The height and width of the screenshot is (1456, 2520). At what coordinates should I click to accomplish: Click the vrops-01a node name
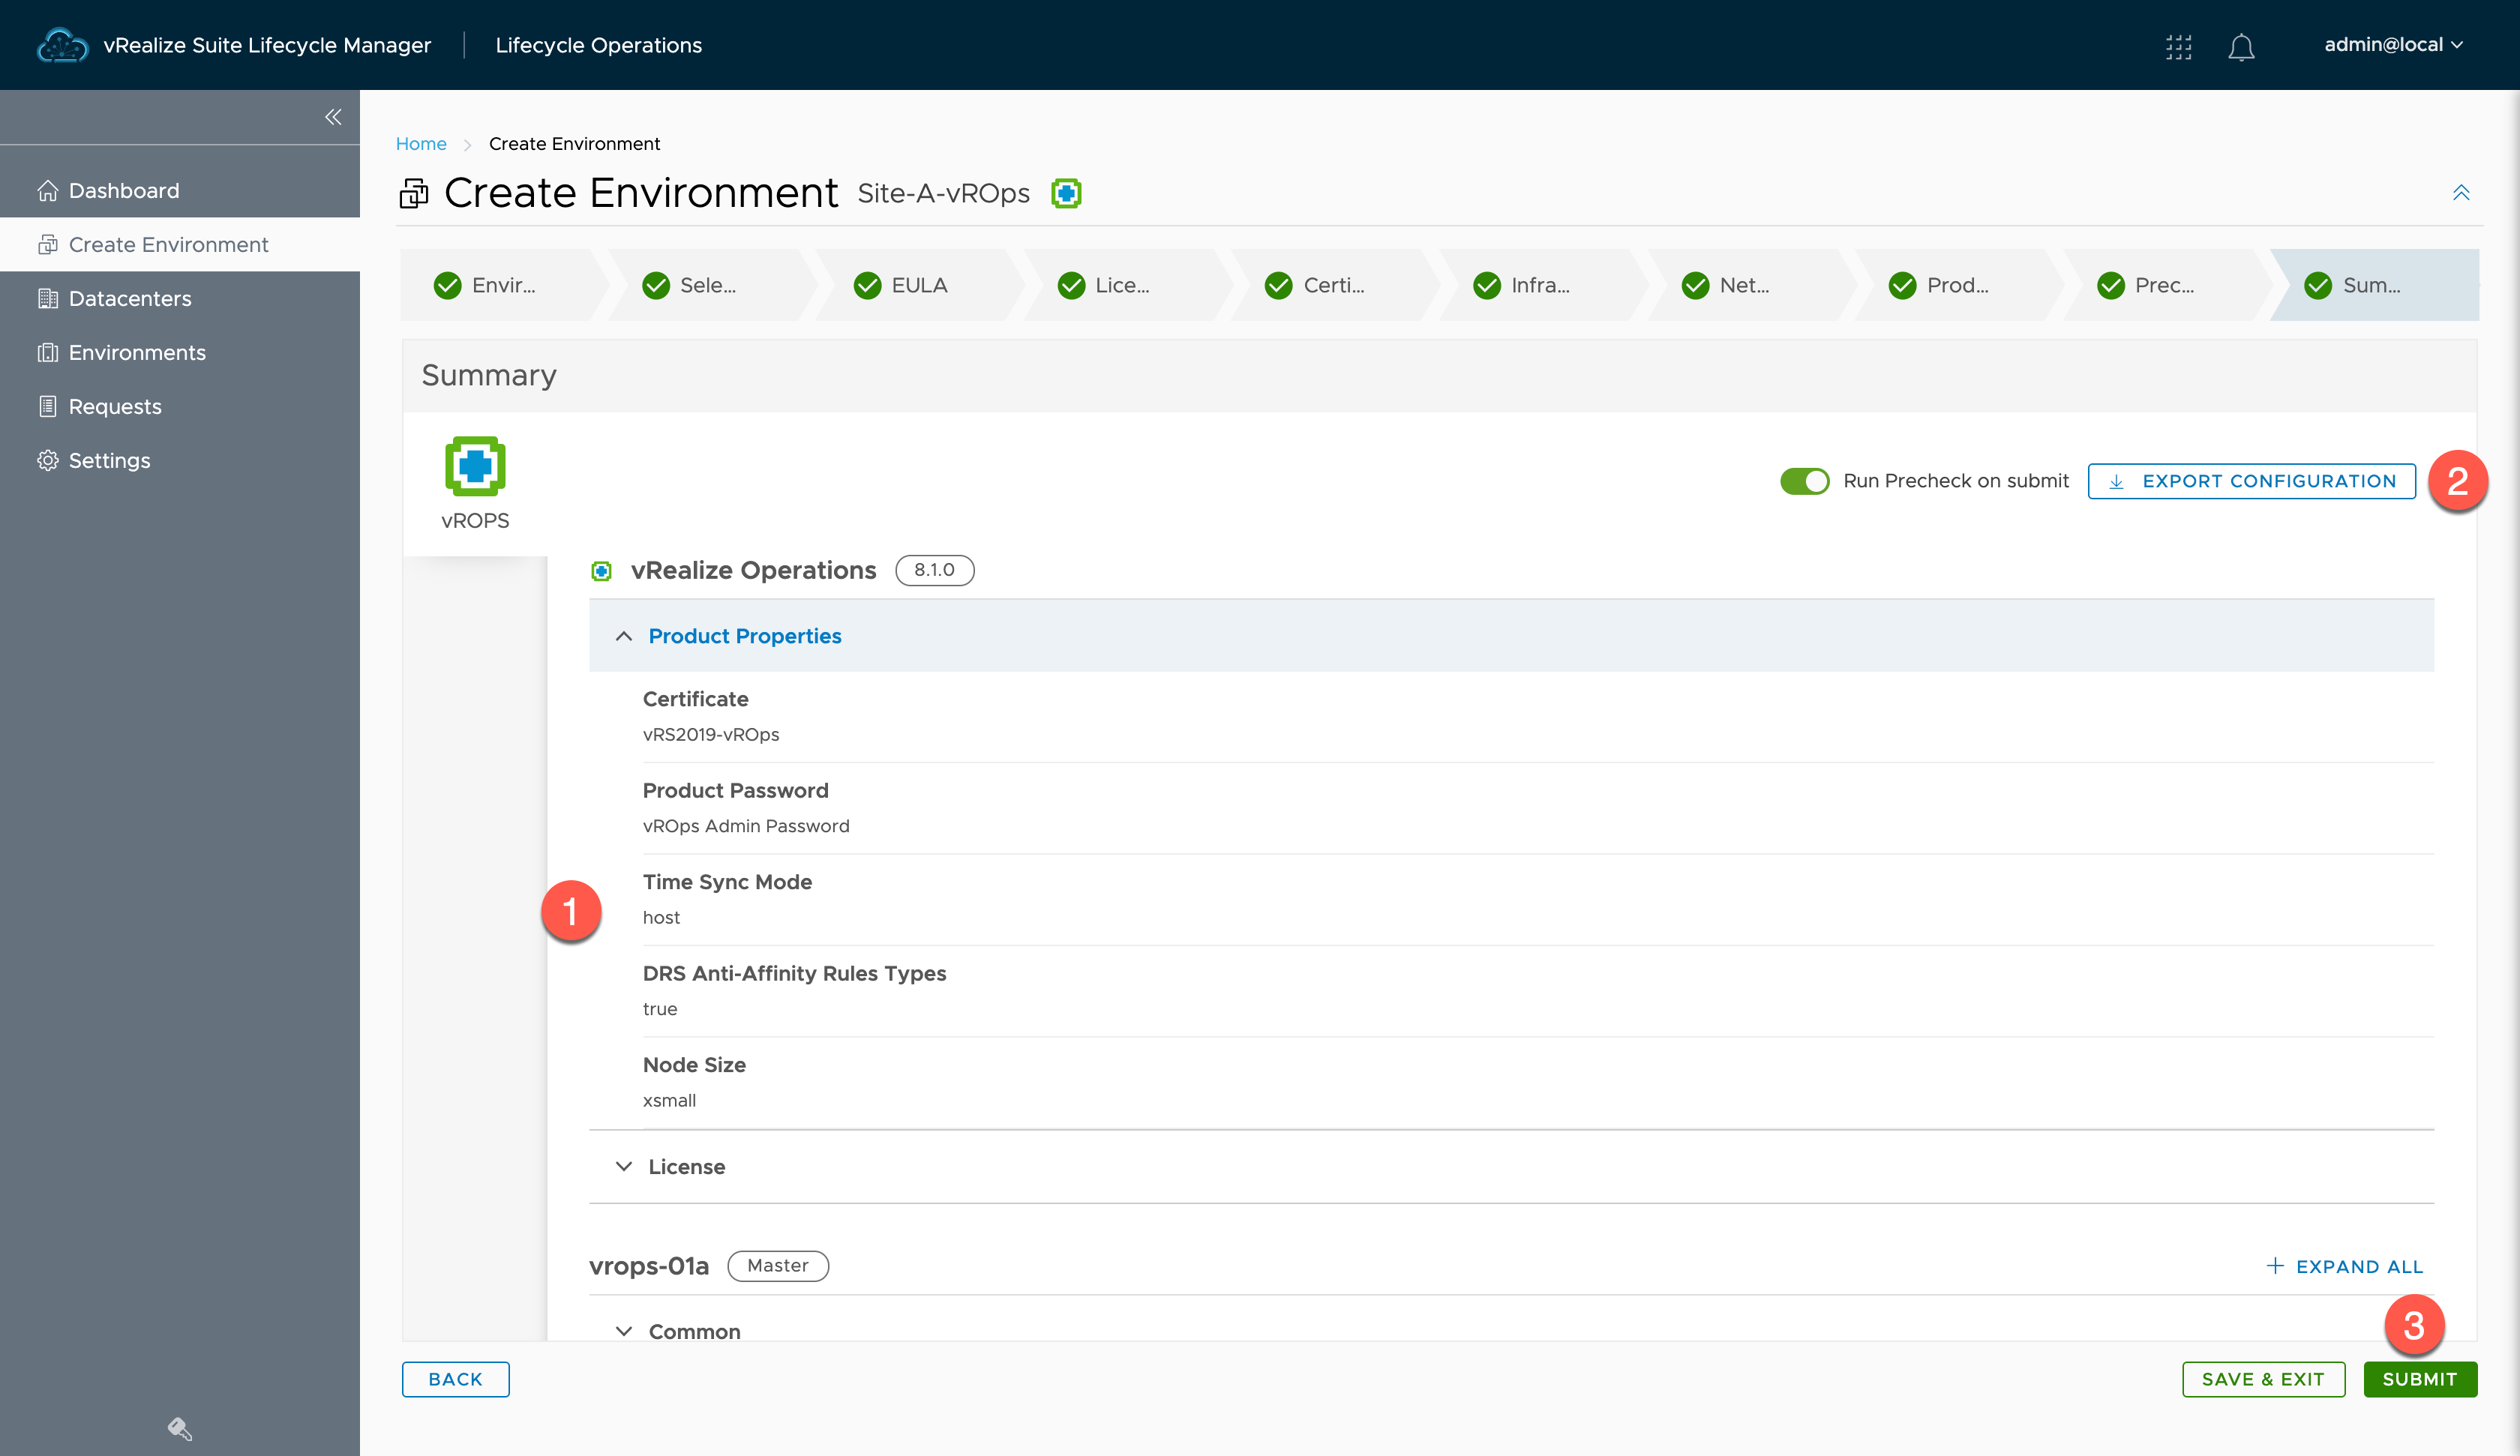(649, 1266)
